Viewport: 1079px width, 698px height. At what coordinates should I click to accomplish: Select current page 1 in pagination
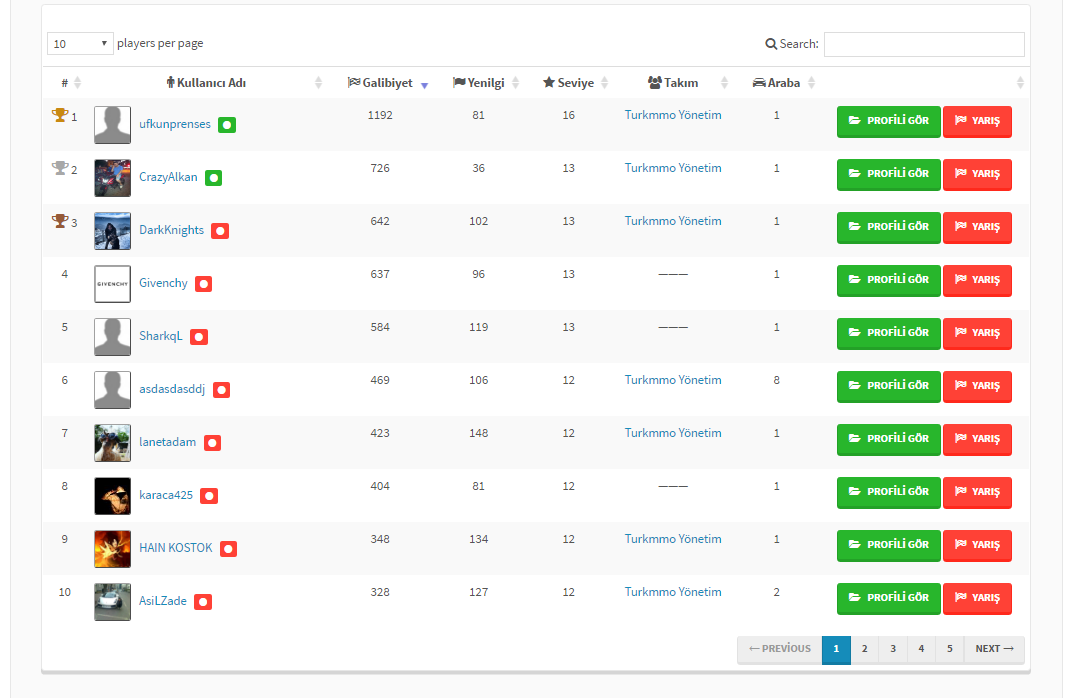tap(836, 649)
